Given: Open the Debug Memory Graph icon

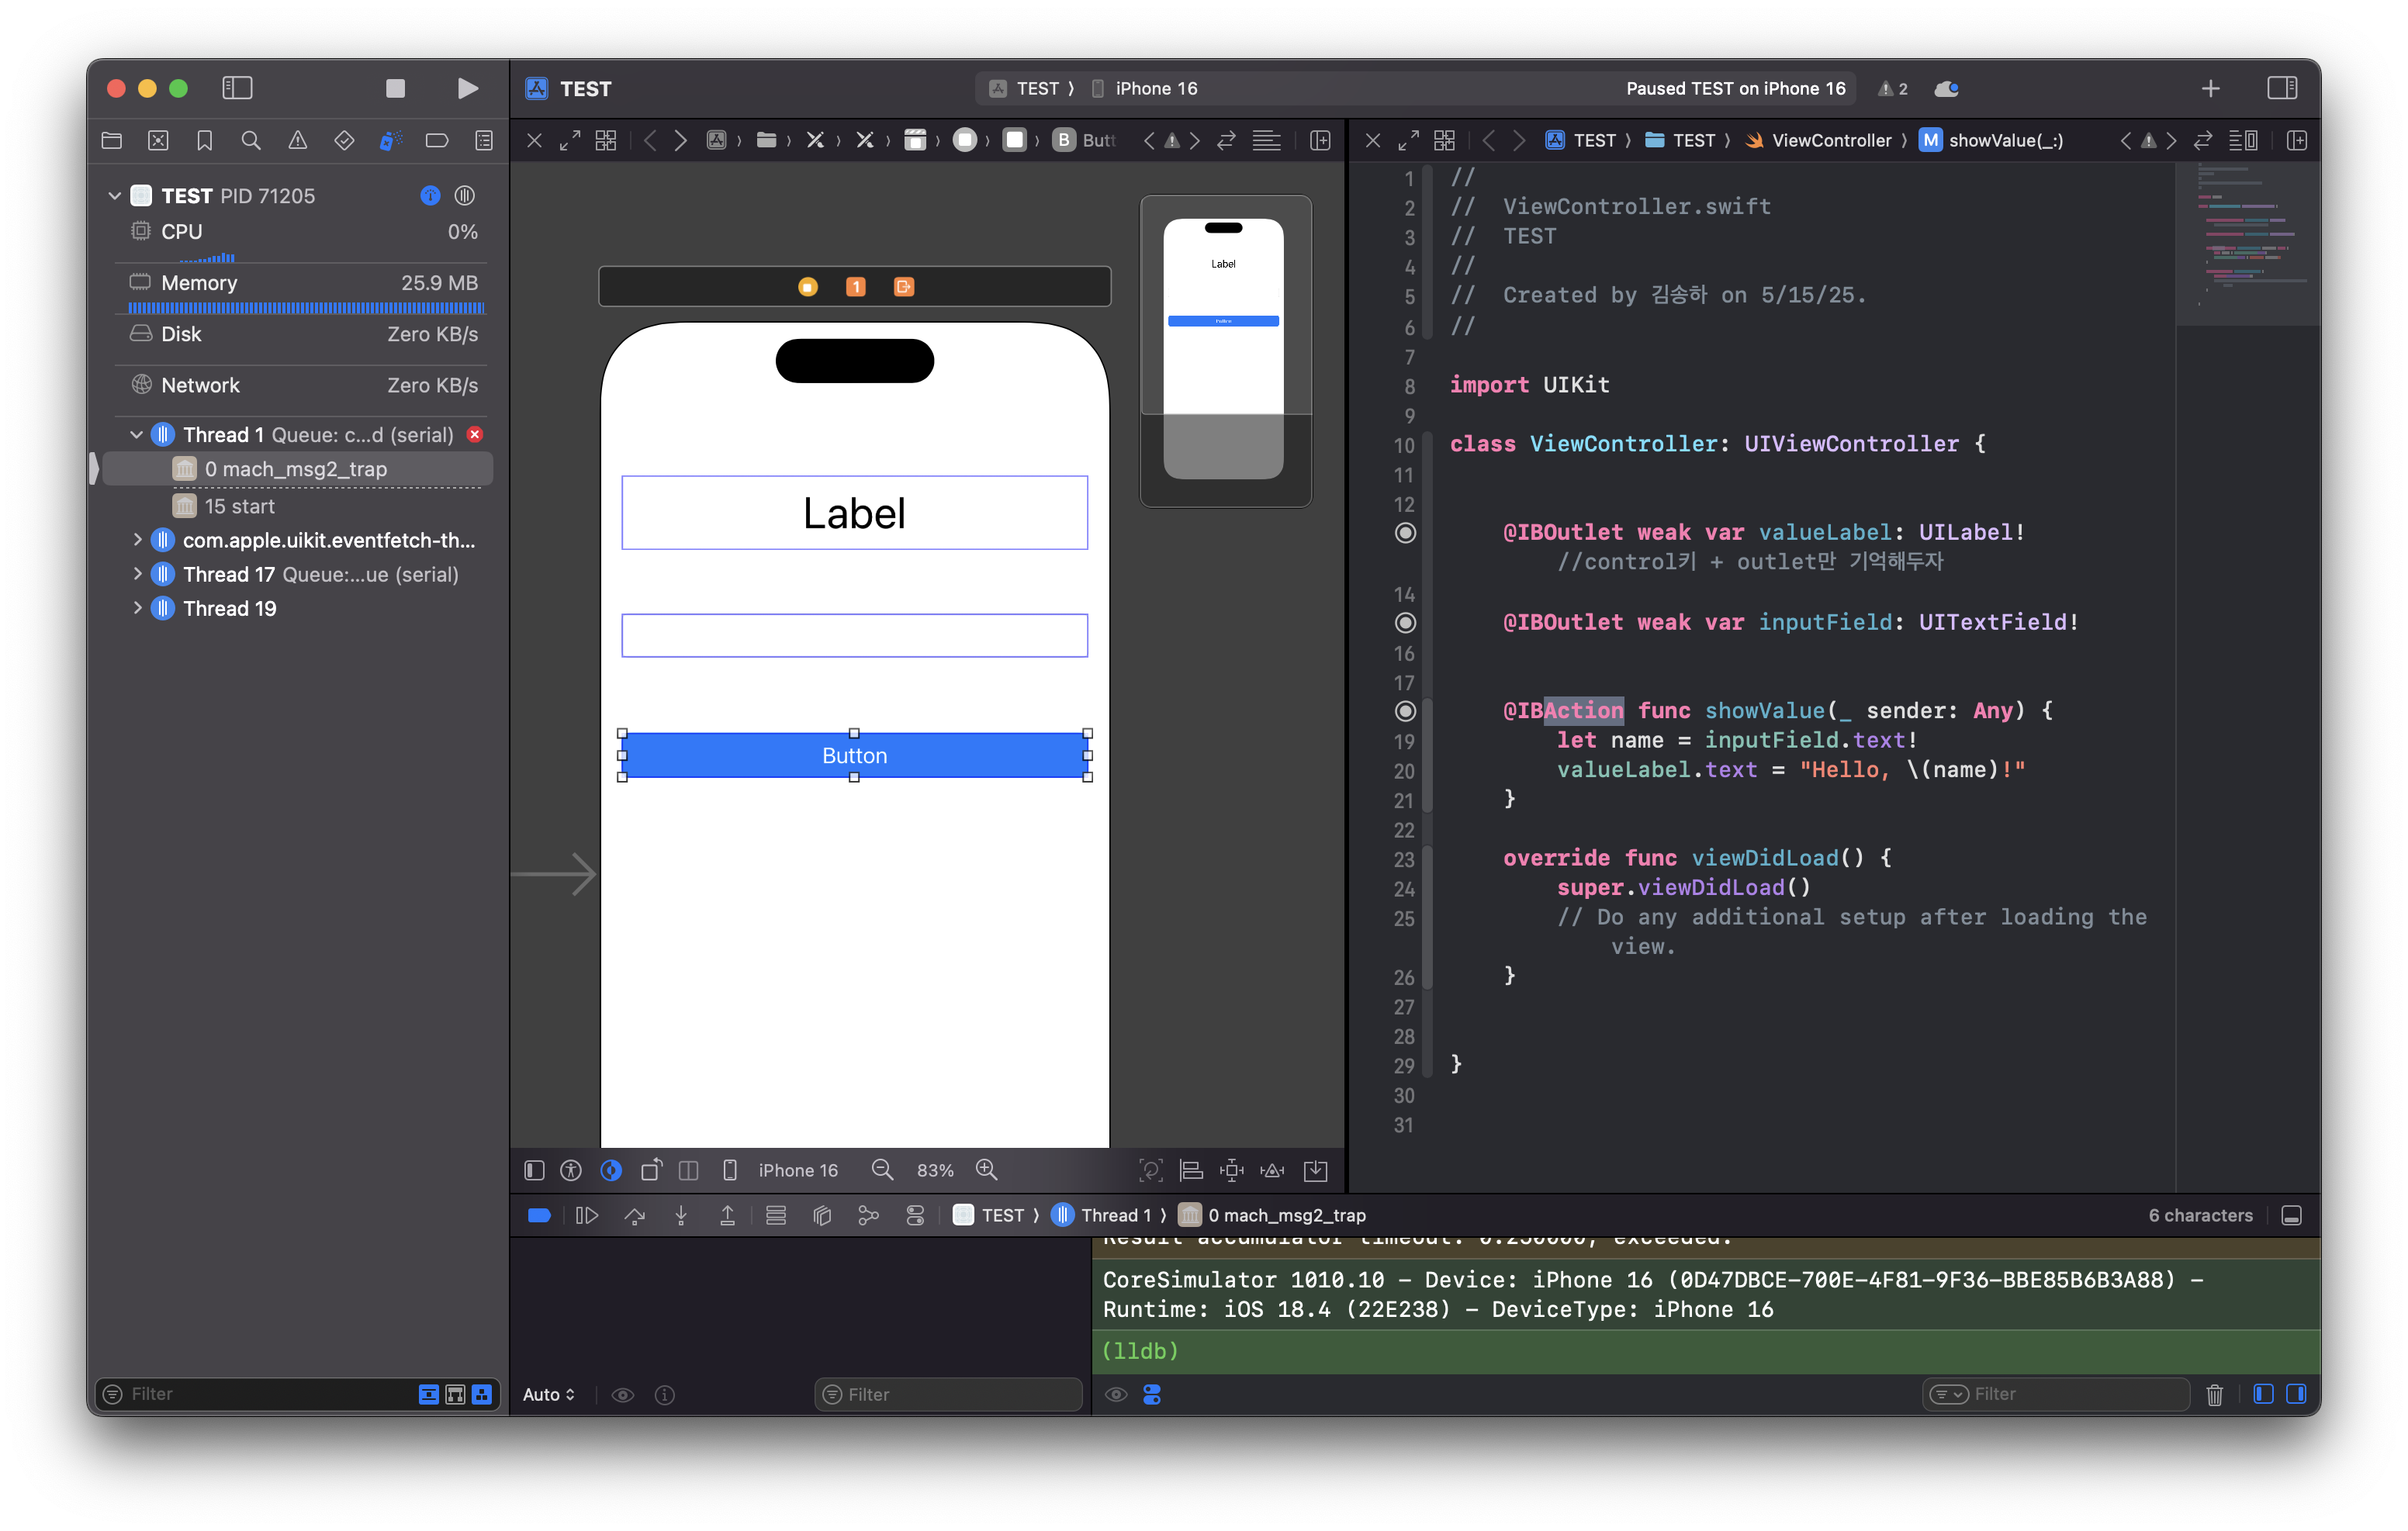Looking at the screenshot, I should coord(868,1215).
